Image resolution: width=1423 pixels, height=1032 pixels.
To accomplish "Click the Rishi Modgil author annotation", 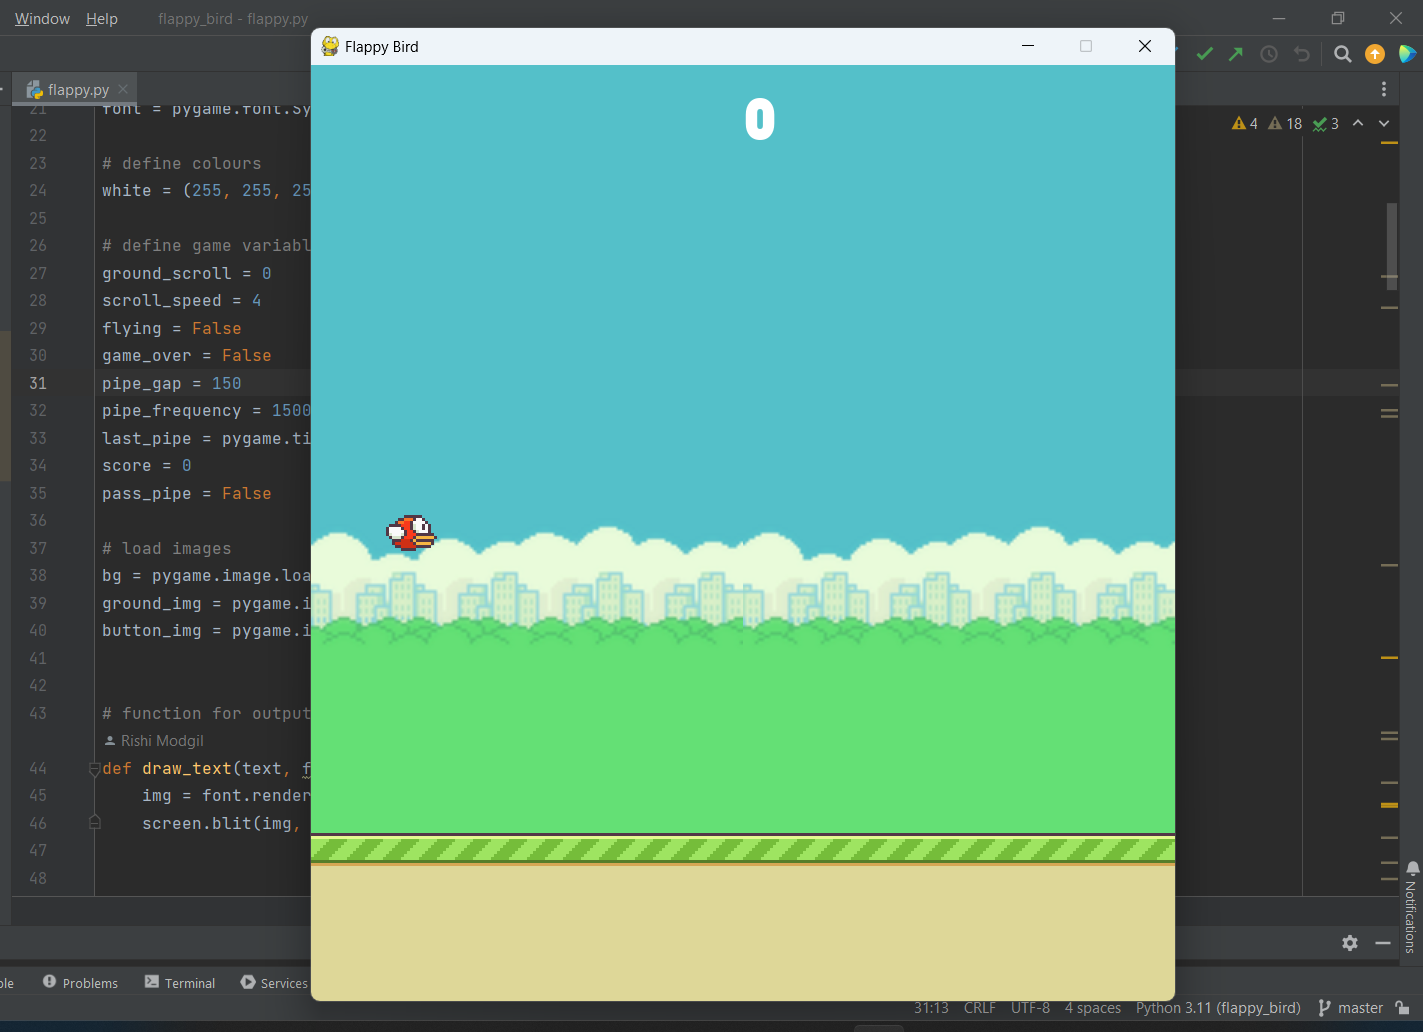I will click(154, 741).
